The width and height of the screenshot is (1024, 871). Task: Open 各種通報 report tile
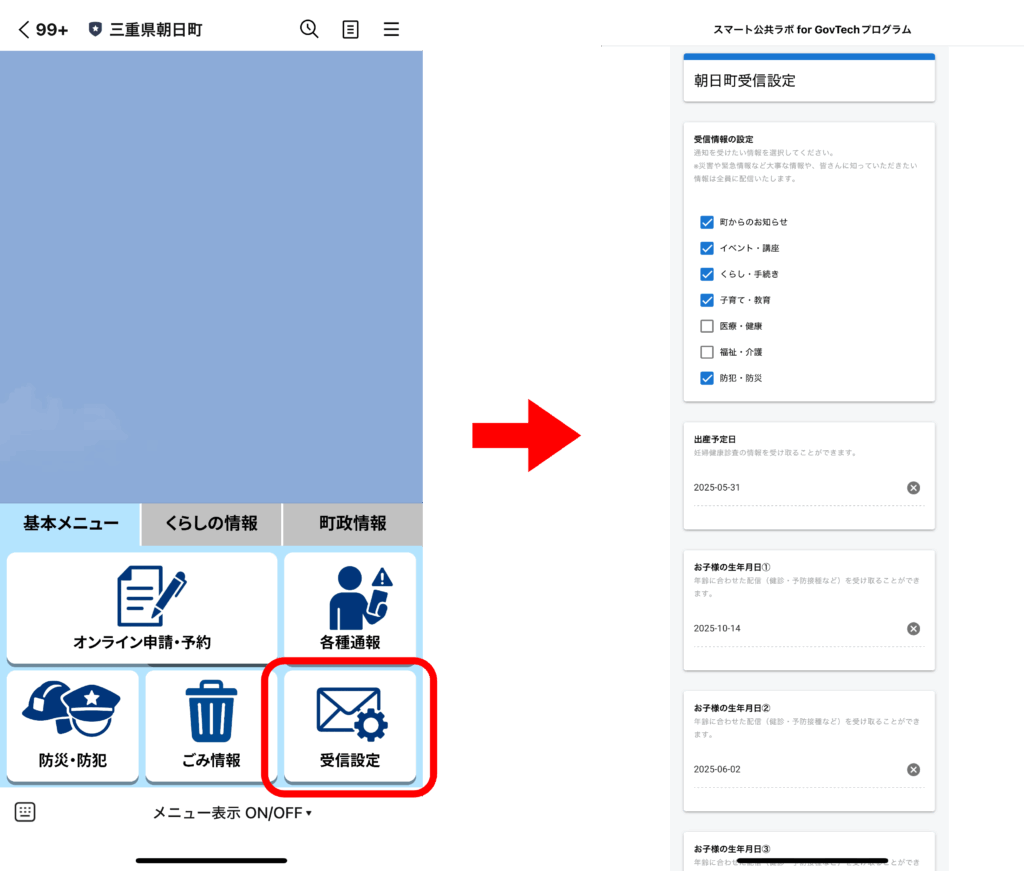[x=350, y=607]
